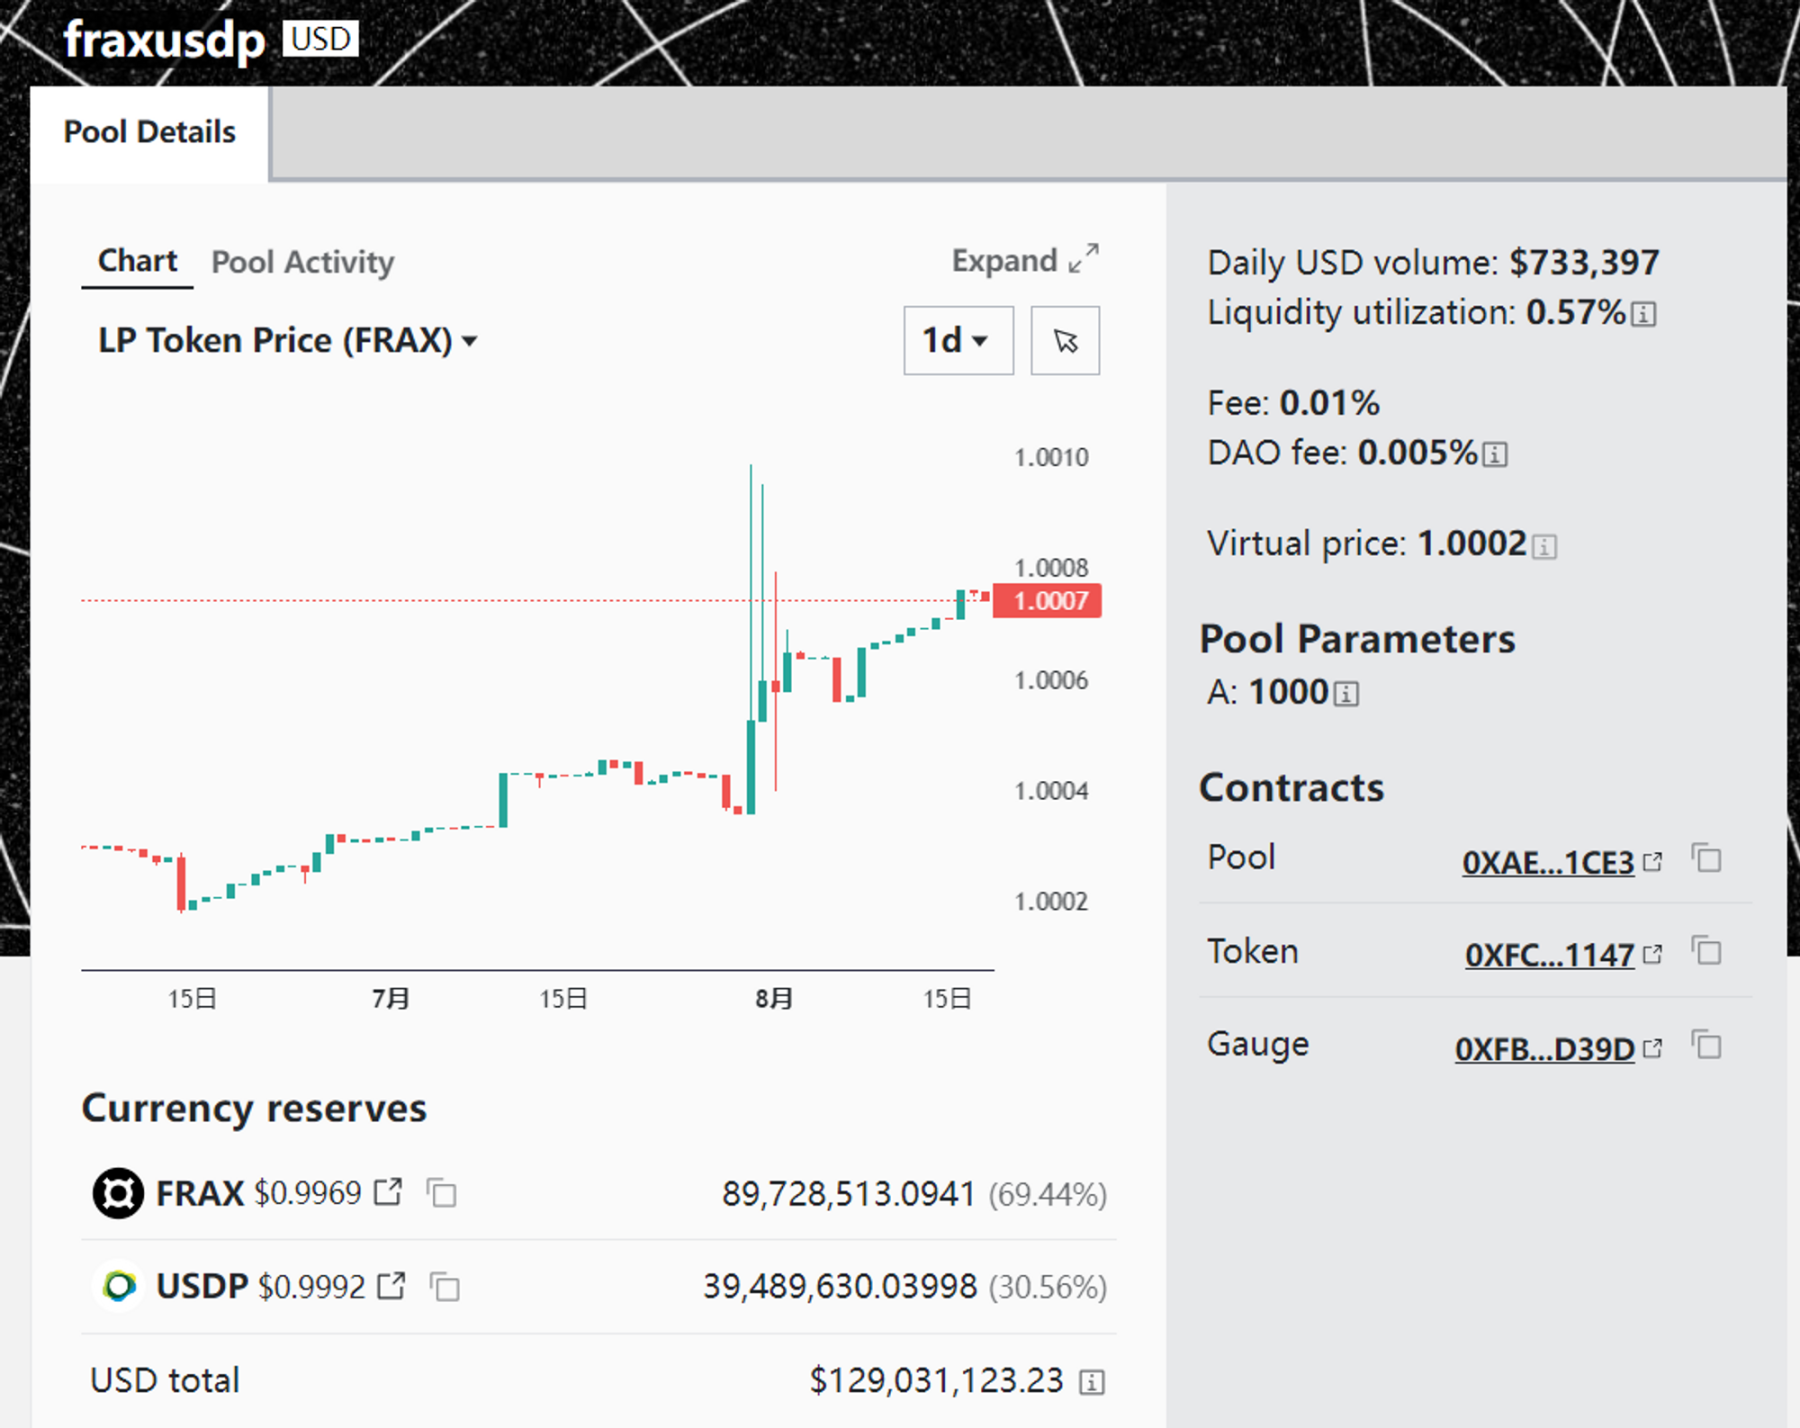Copy the Gauge contract address
The image size is (1800, 1428).
1707,1045
